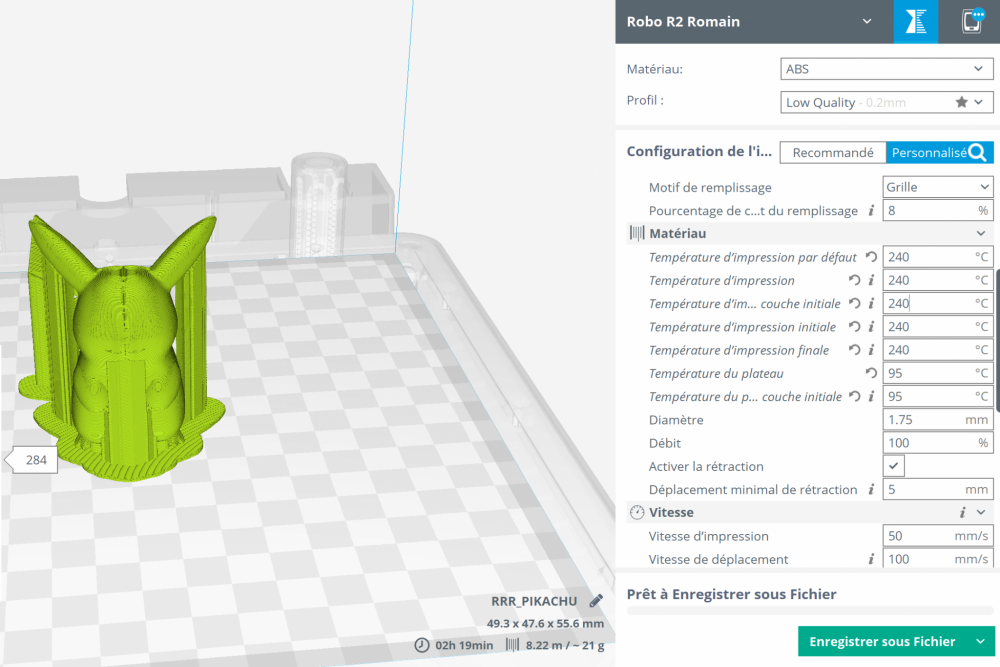The width and height of the screenshot is (1000, 667).
Task: Click the Vitesse de déplacement field
Action: pos(938,559)
